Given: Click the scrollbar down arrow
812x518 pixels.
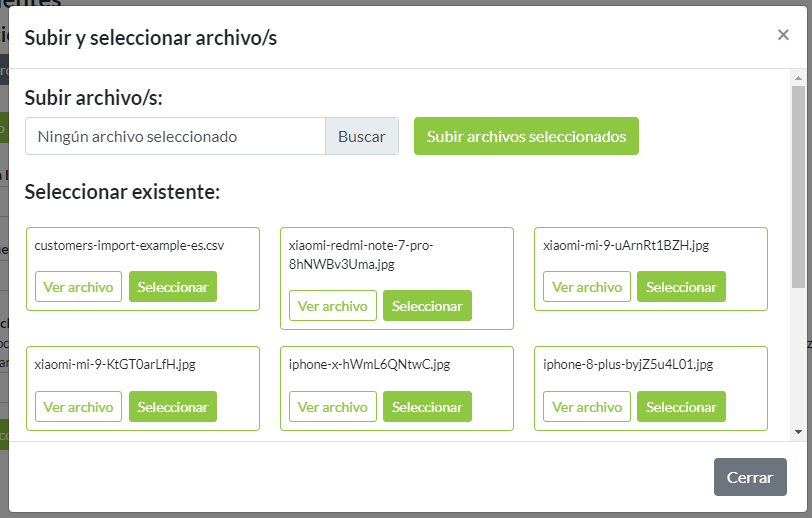Looking at the screenshot, I should point(798,431).
